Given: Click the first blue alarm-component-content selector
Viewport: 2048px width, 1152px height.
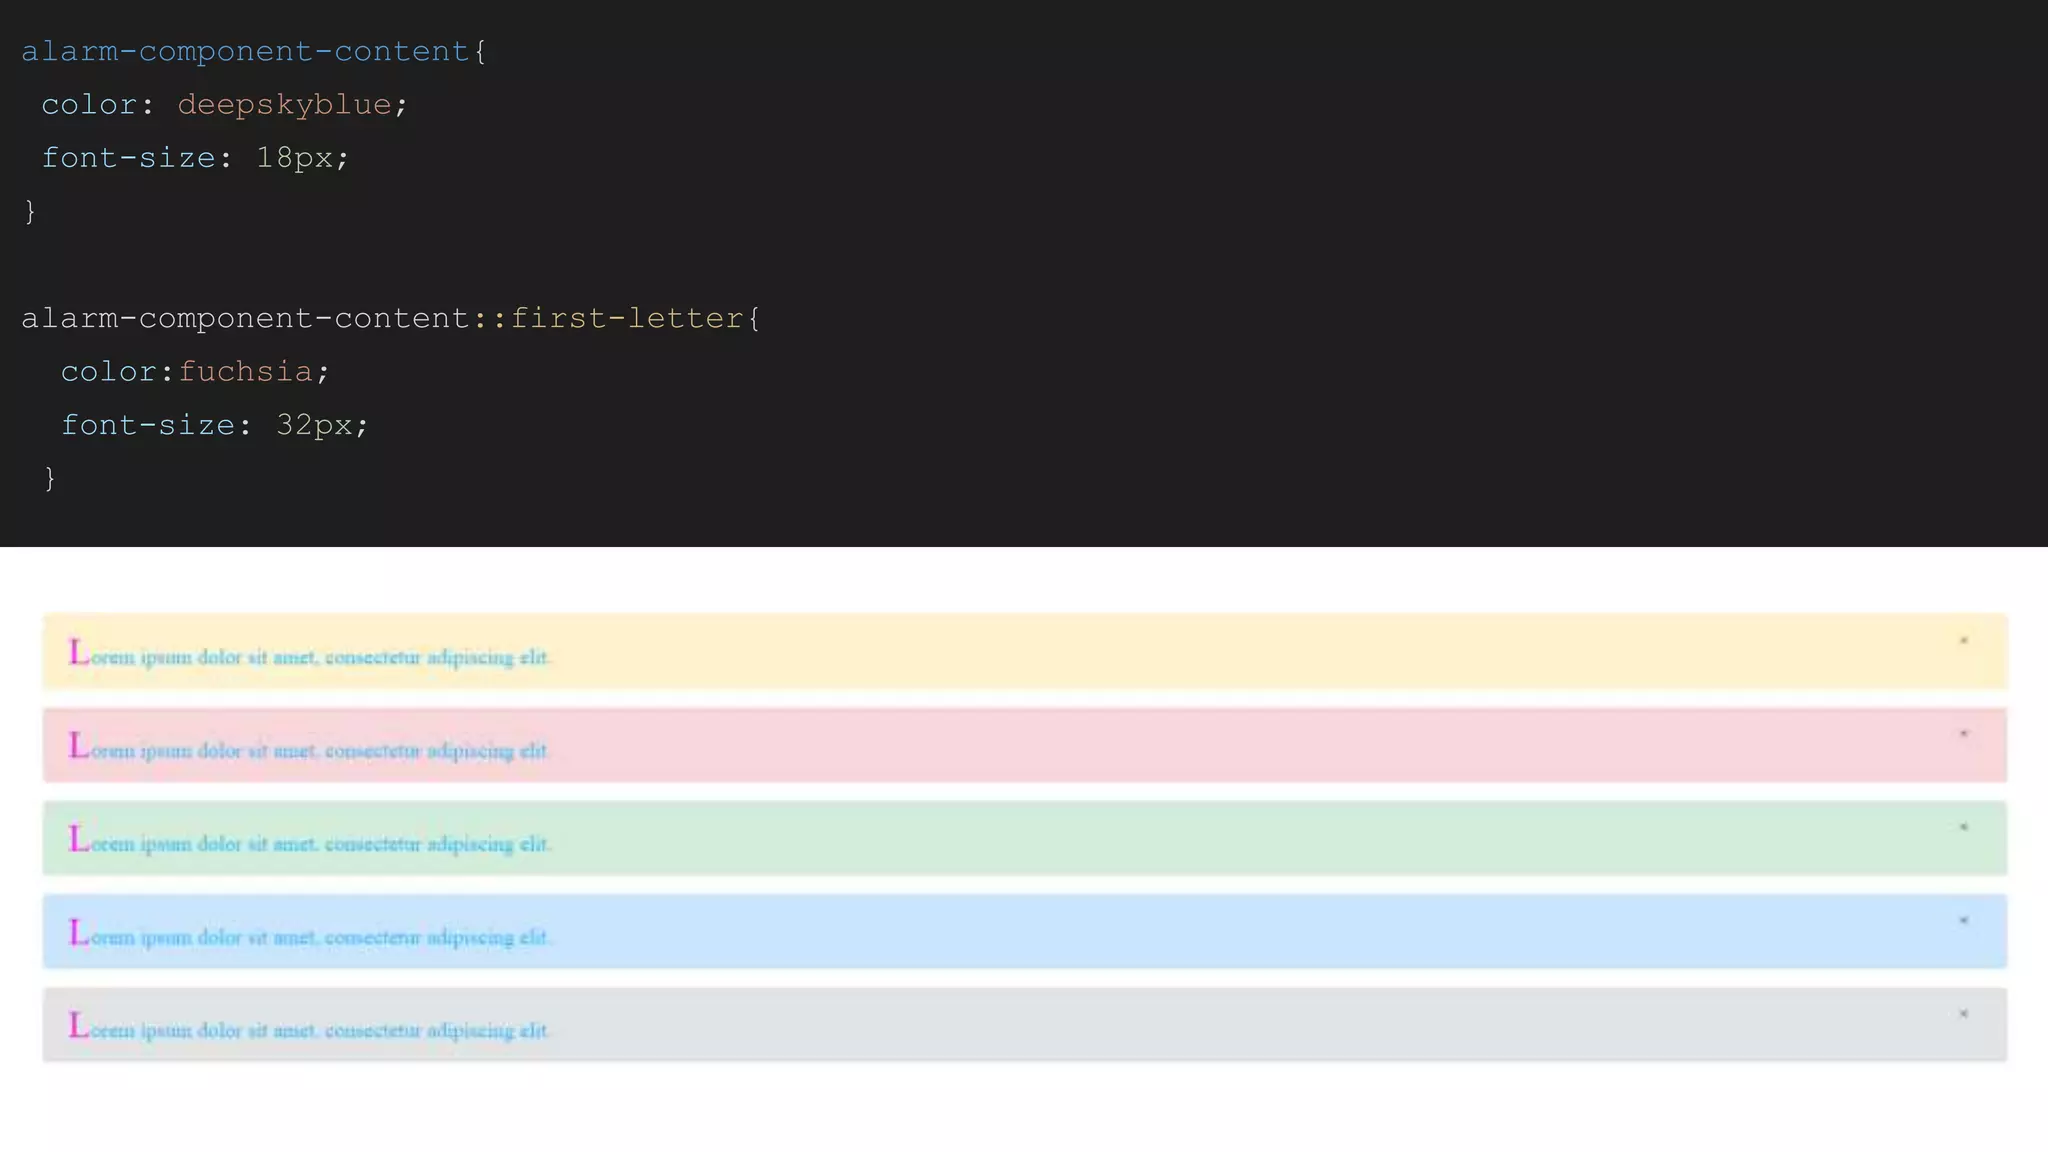Looking at the screenshot, I should point(245,51).
